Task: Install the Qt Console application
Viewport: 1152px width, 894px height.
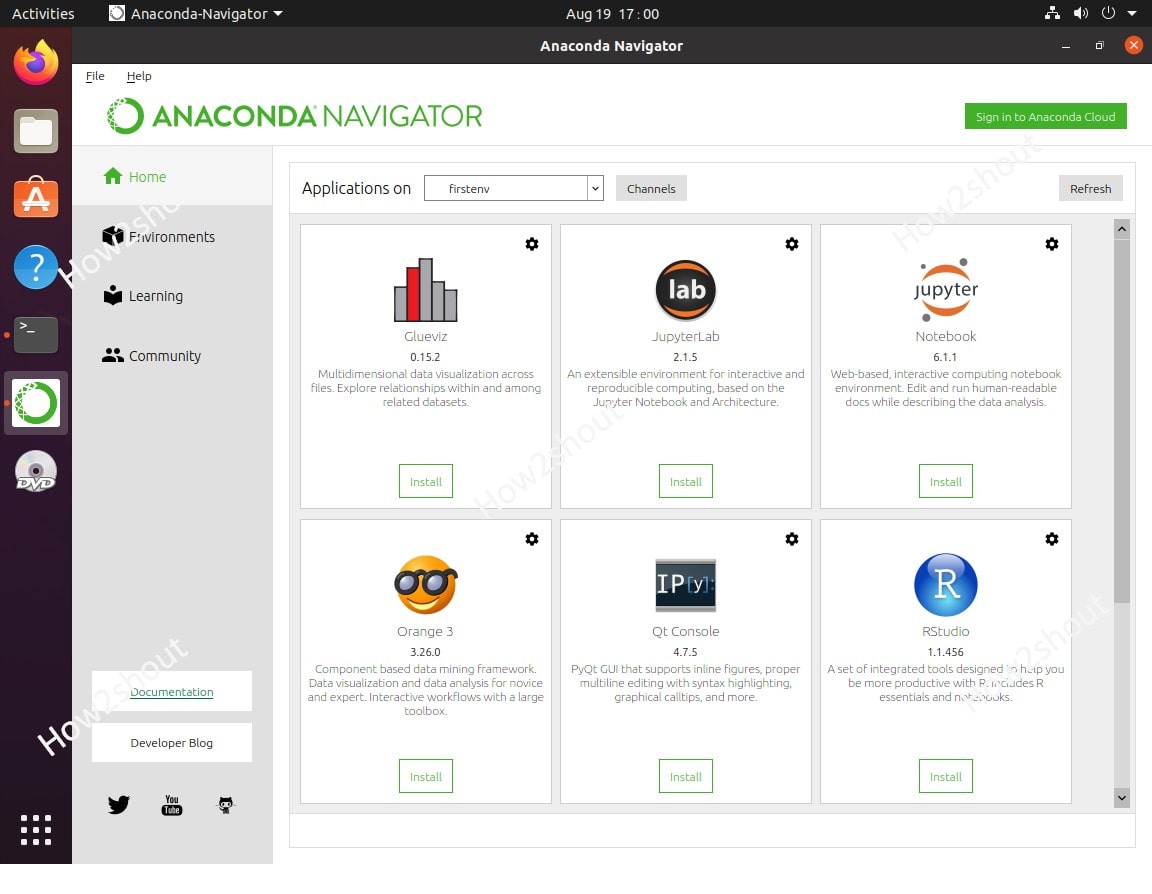Action: 685,776
